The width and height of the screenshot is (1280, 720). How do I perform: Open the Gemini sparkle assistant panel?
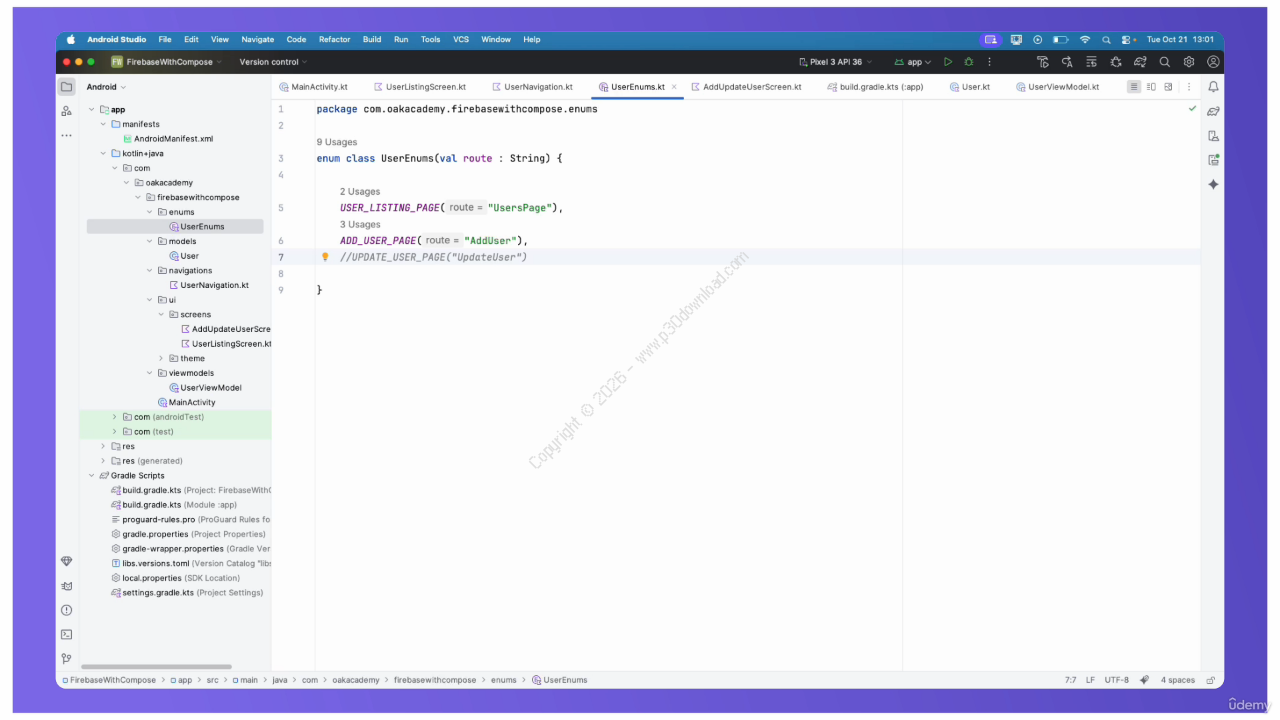click(x=1213, y=184)
